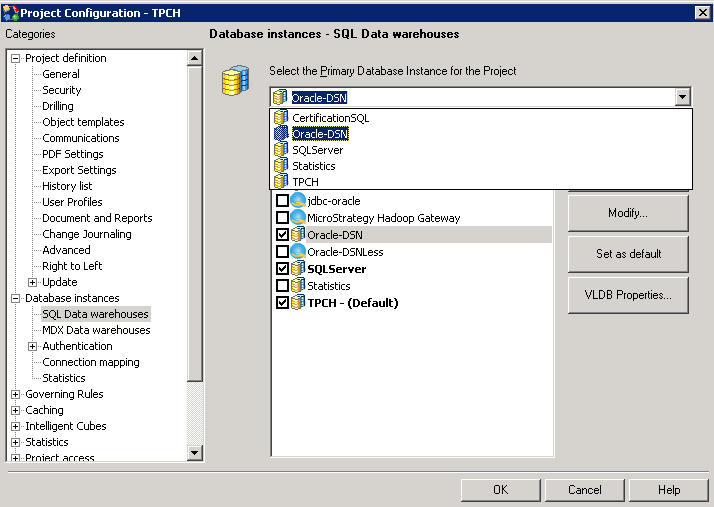Click the CertificationSQL database icon in dropdown

click(281, 118)
